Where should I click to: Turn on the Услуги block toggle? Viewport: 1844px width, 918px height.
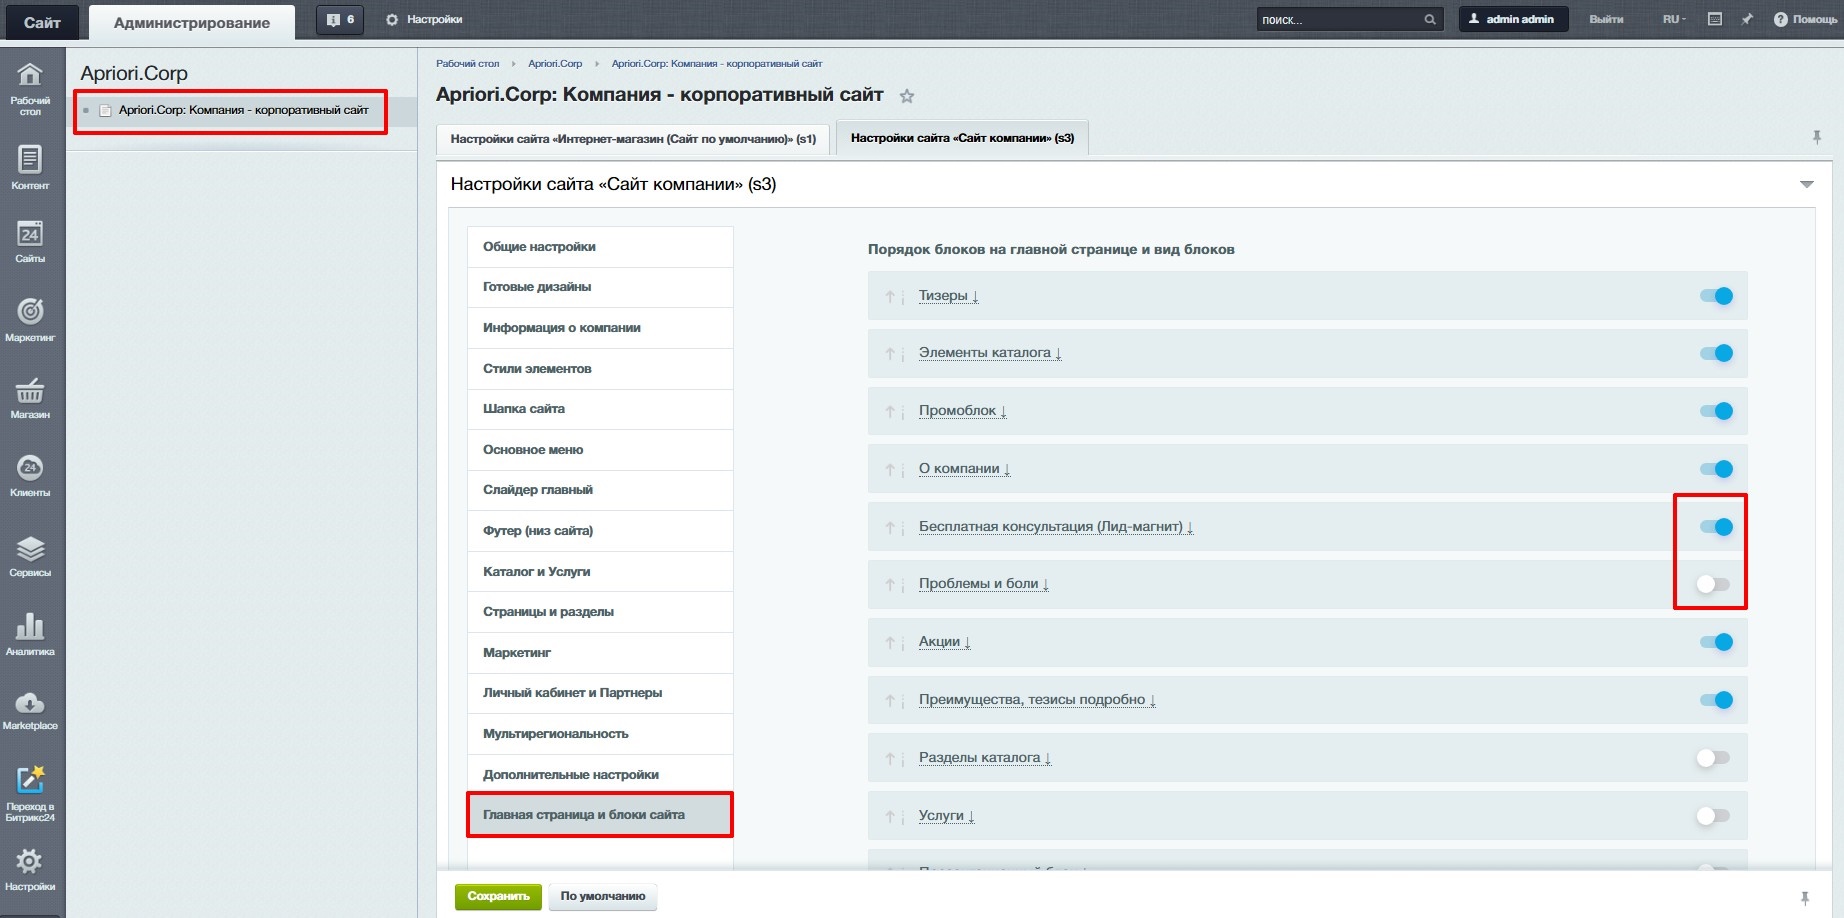pos(1713,816)
